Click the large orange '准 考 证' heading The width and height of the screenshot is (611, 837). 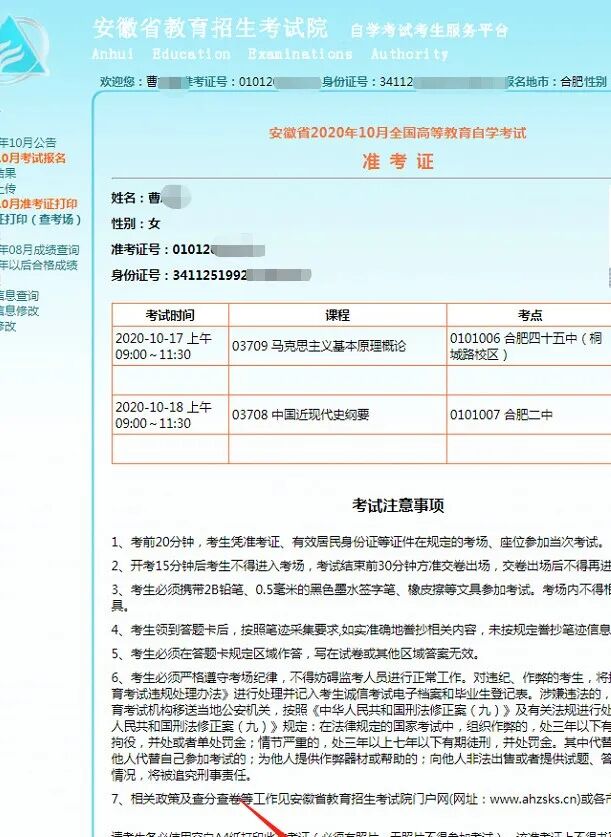pos(398,161)
